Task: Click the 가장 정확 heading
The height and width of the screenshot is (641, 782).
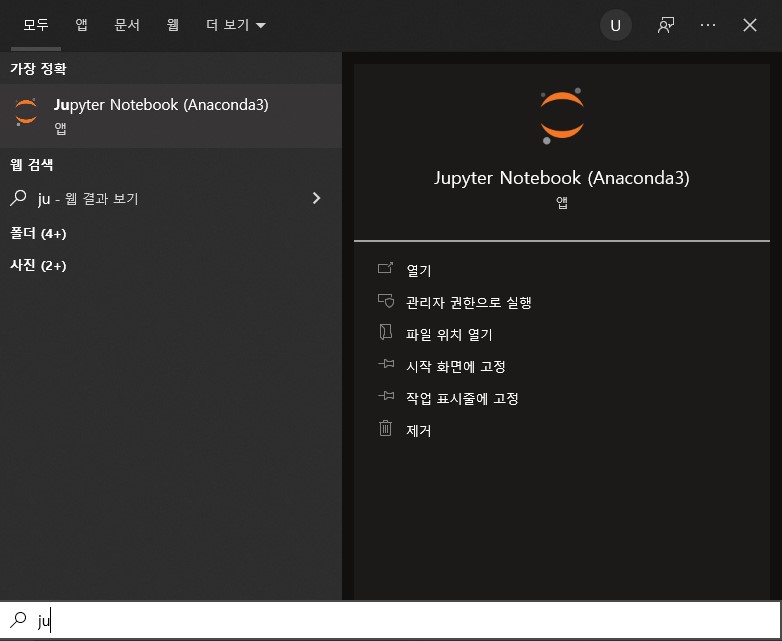Action: pos(38,68)
